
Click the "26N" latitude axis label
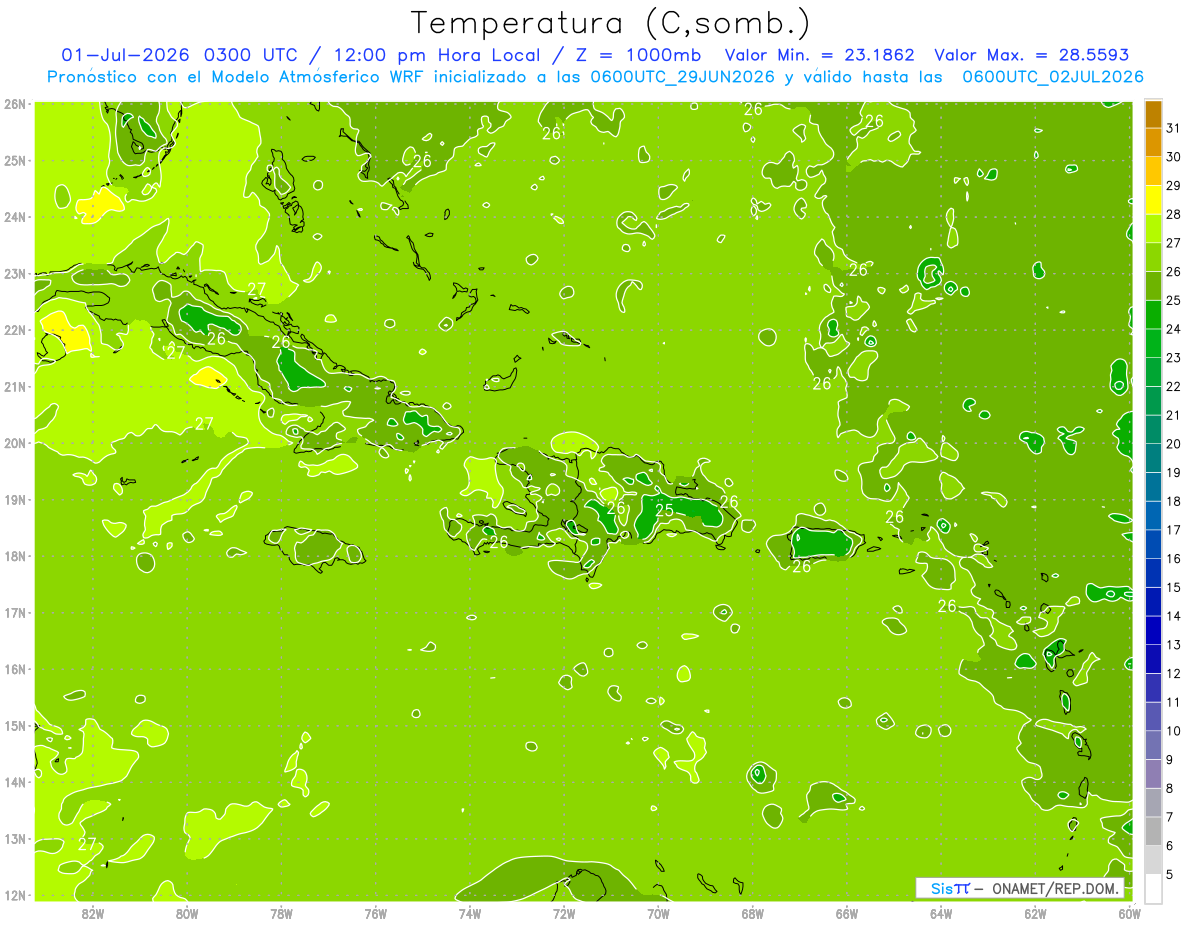pyautogui.click(x=15, y=104)
